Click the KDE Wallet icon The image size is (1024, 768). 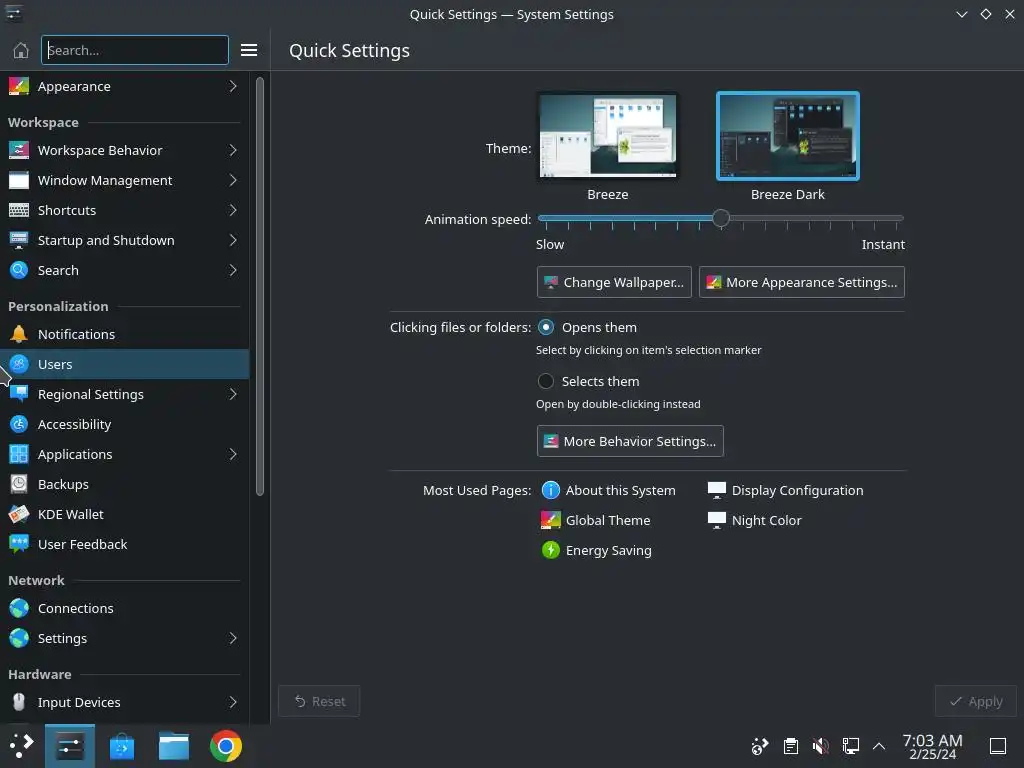19,515
